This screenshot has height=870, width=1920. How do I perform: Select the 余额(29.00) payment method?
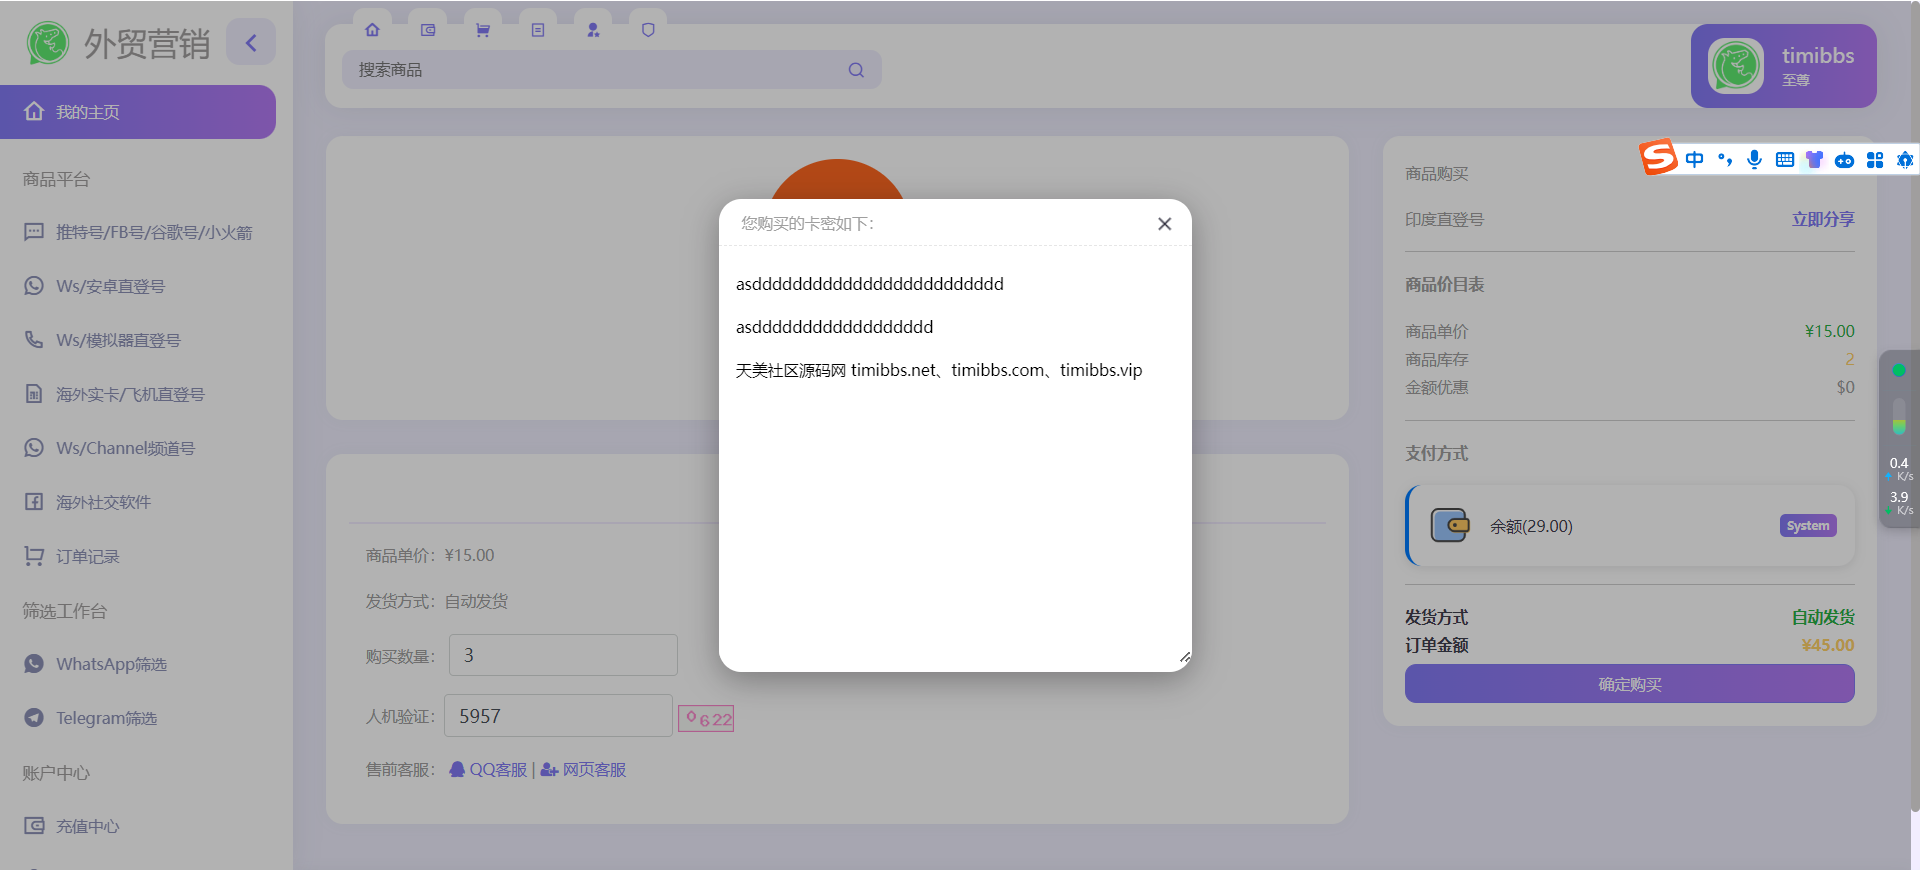point(1630,526)
